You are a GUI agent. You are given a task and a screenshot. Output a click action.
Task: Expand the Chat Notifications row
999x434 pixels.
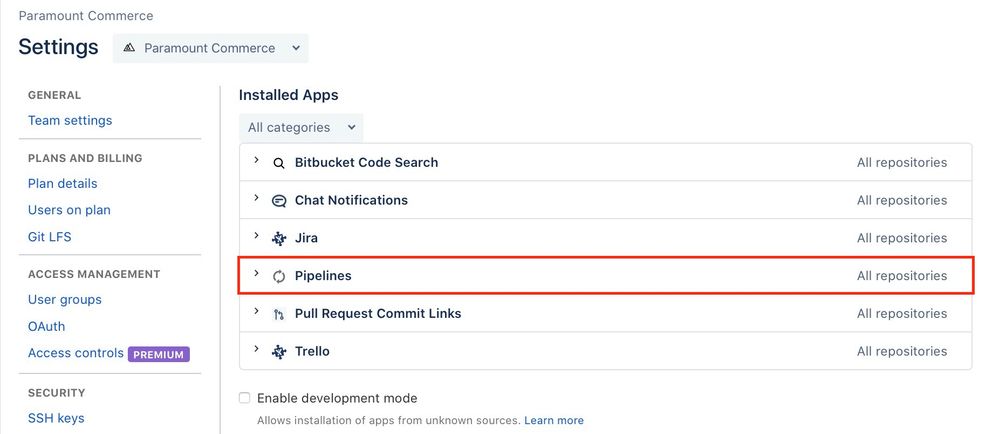click(x=256, y=198)
